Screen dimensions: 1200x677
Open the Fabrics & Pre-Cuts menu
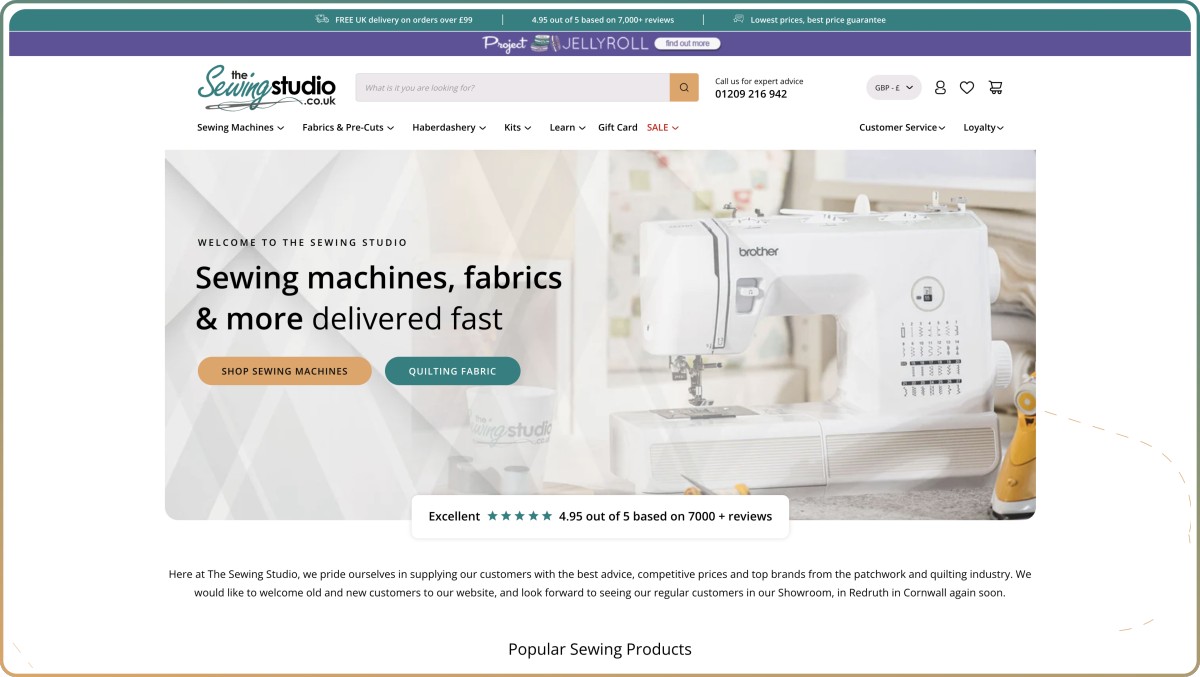tap(347, 127)
